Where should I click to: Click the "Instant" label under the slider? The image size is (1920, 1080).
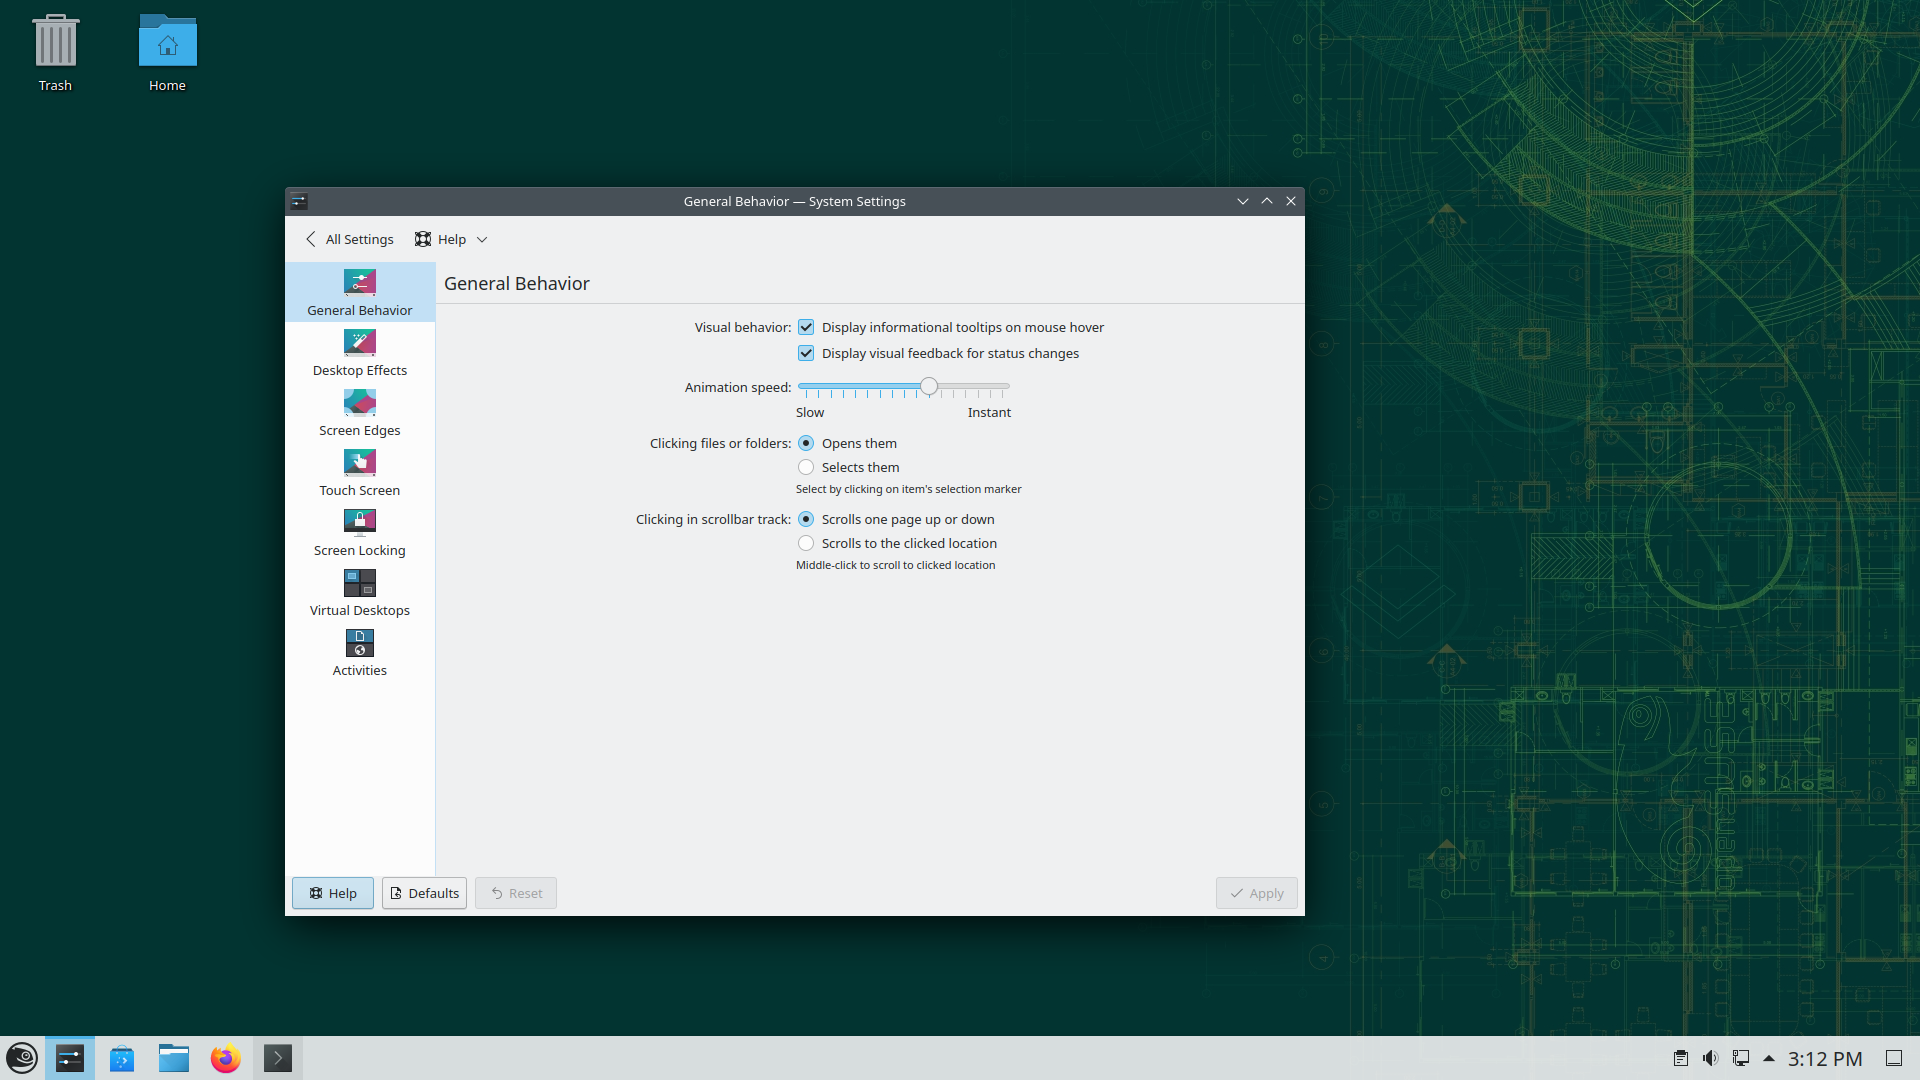tap(989, 412)
